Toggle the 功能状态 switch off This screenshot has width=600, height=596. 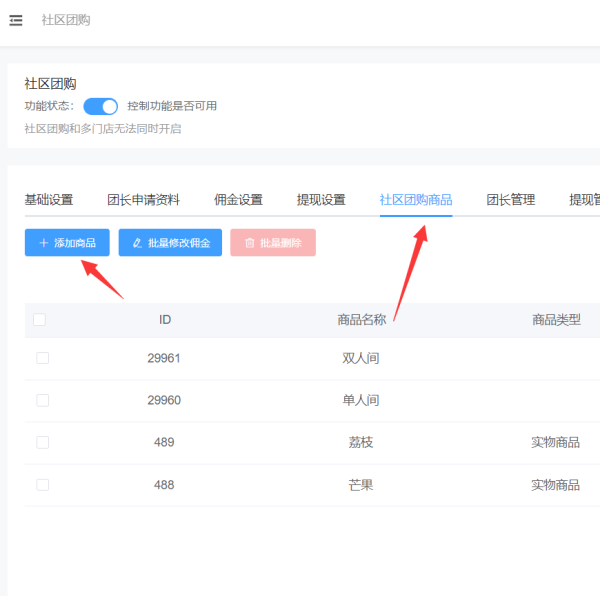(x=100, y=106)
